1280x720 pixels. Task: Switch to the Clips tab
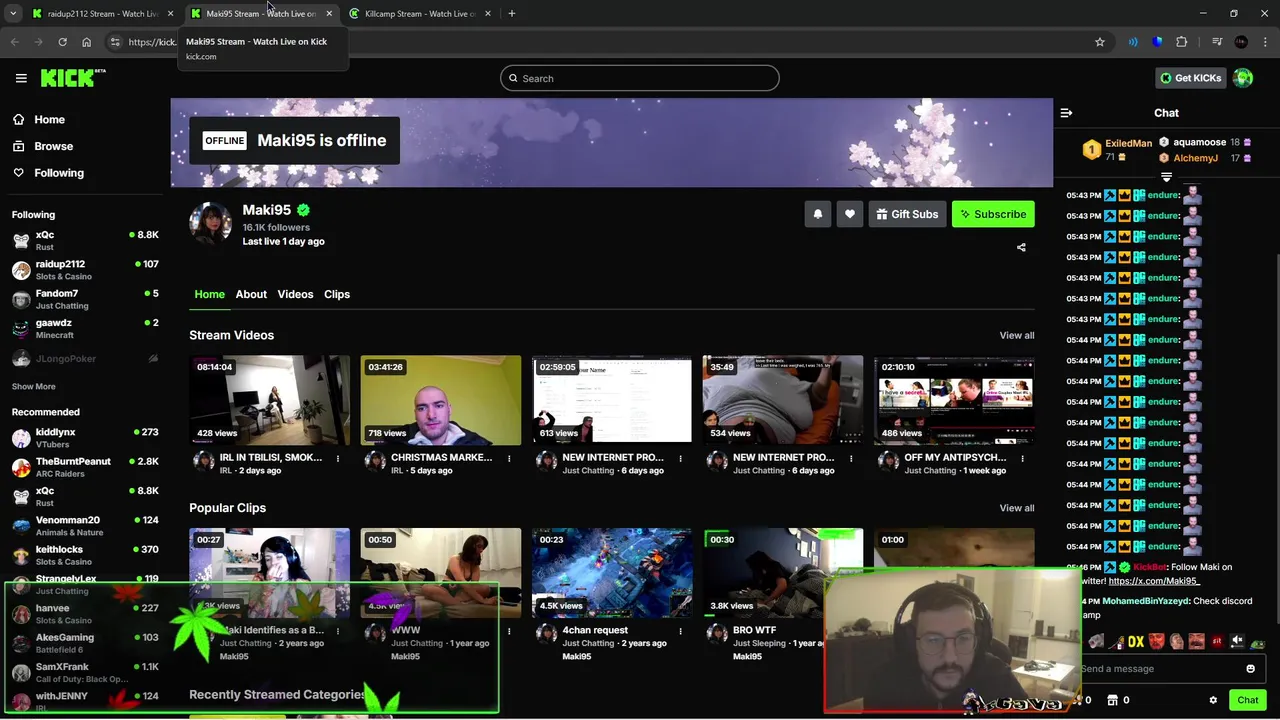pyautogui.click(x=337, y=294)
